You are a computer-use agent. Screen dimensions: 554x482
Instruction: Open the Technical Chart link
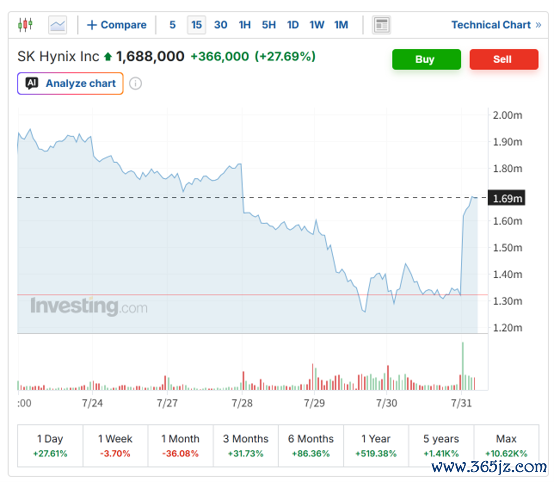click(x=496, y=25)
